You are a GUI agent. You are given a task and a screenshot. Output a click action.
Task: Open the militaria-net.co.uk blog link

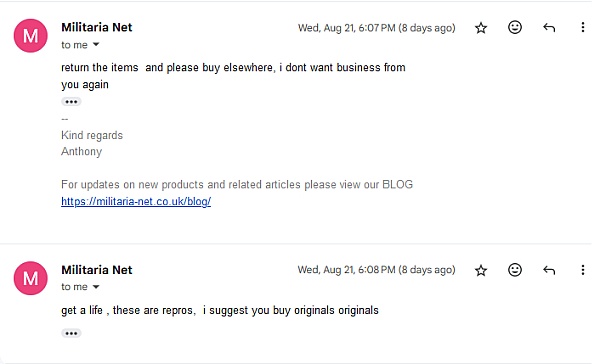(x=136, y=201)
